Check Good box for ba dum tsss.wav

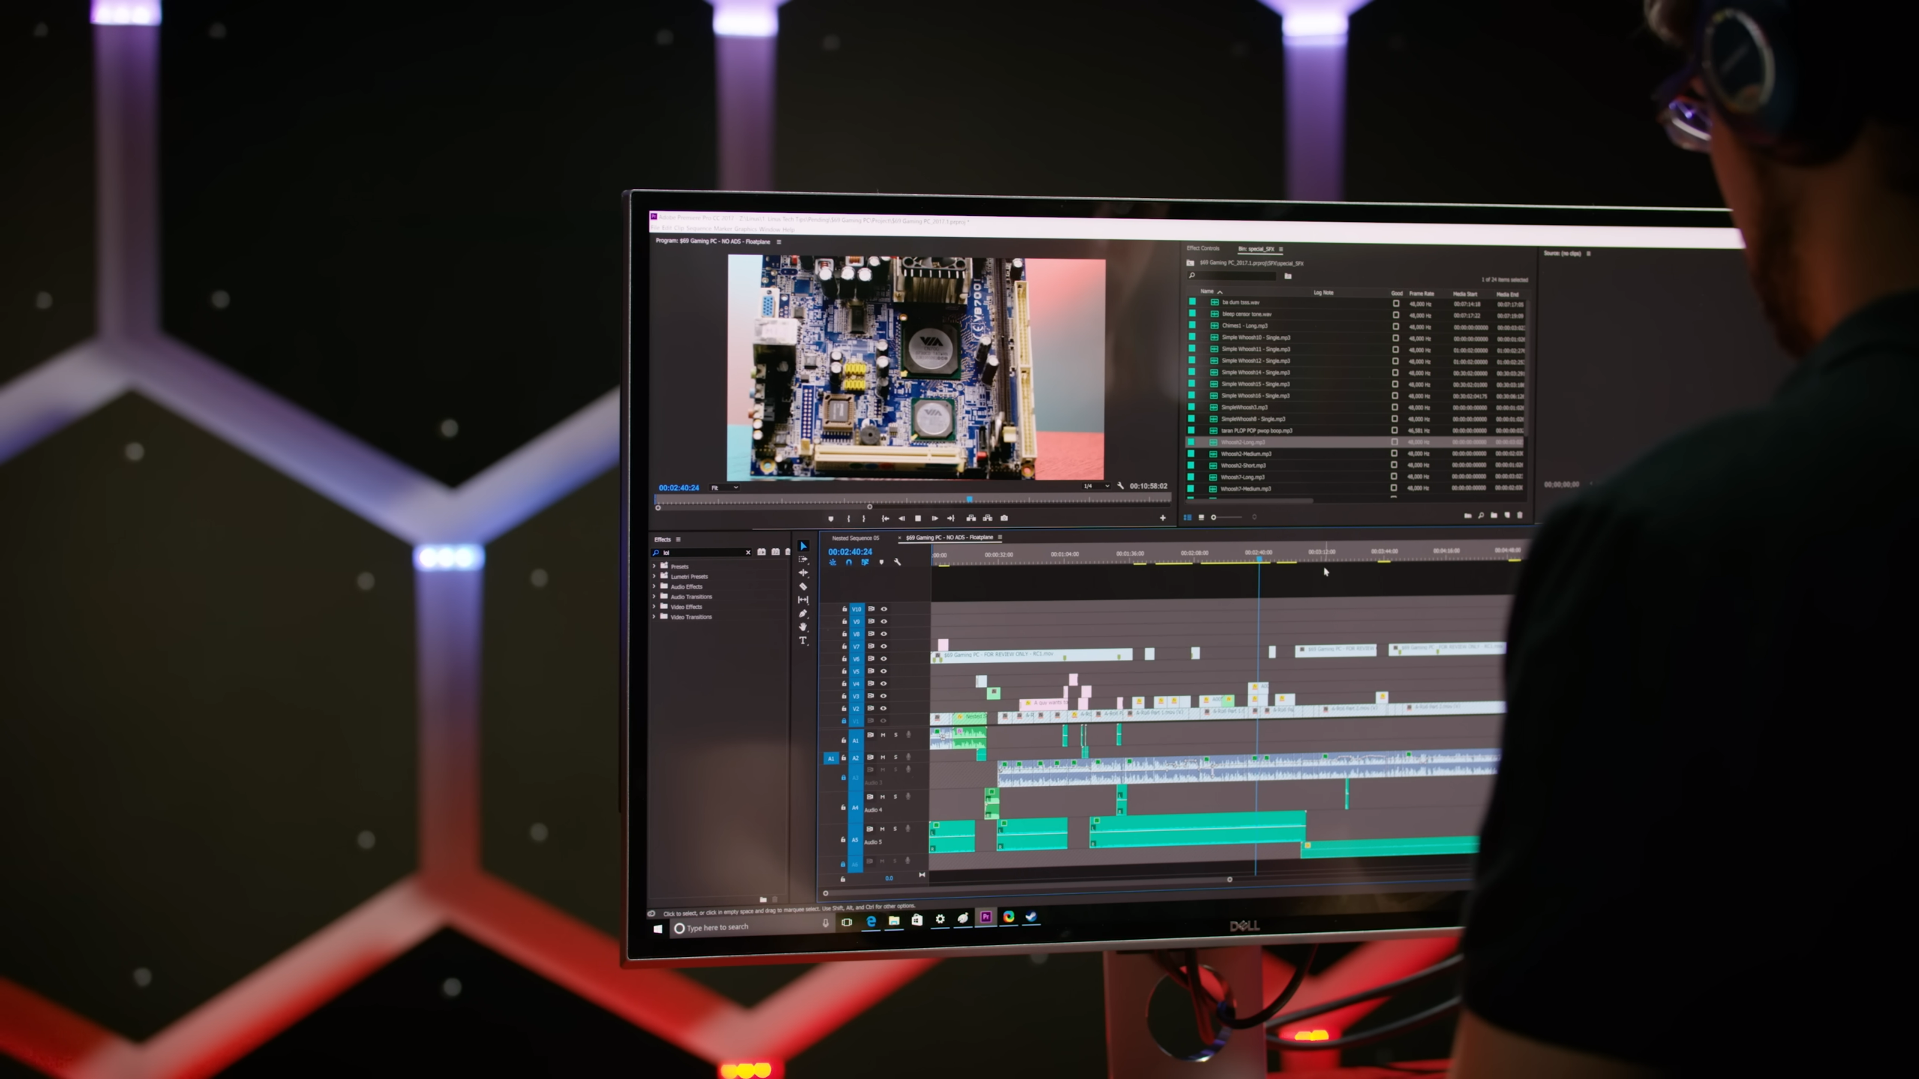[1396, 303]
